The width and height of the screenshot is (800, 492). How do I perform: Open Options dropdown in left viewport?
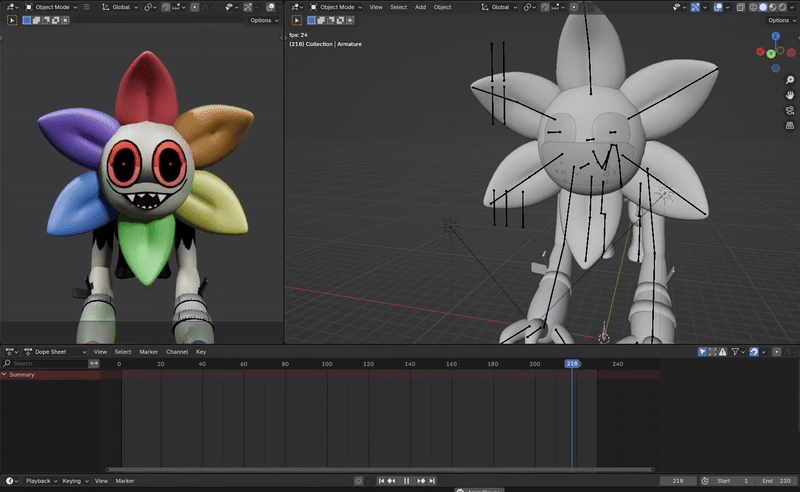264,20
